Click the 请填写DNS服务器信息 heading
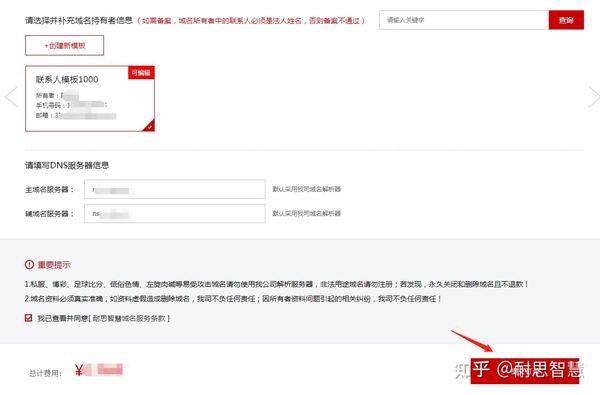The width and height of the screenshot is (600, 395). coord(67,165)
